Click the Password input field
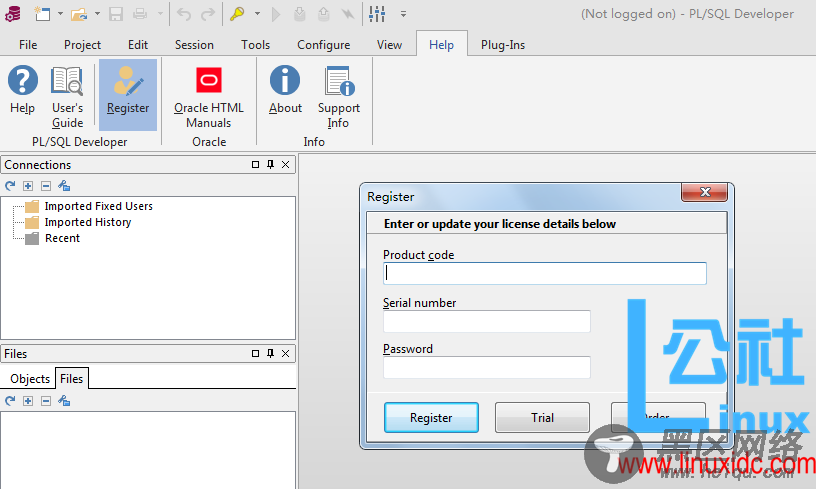 click(487, 367)
